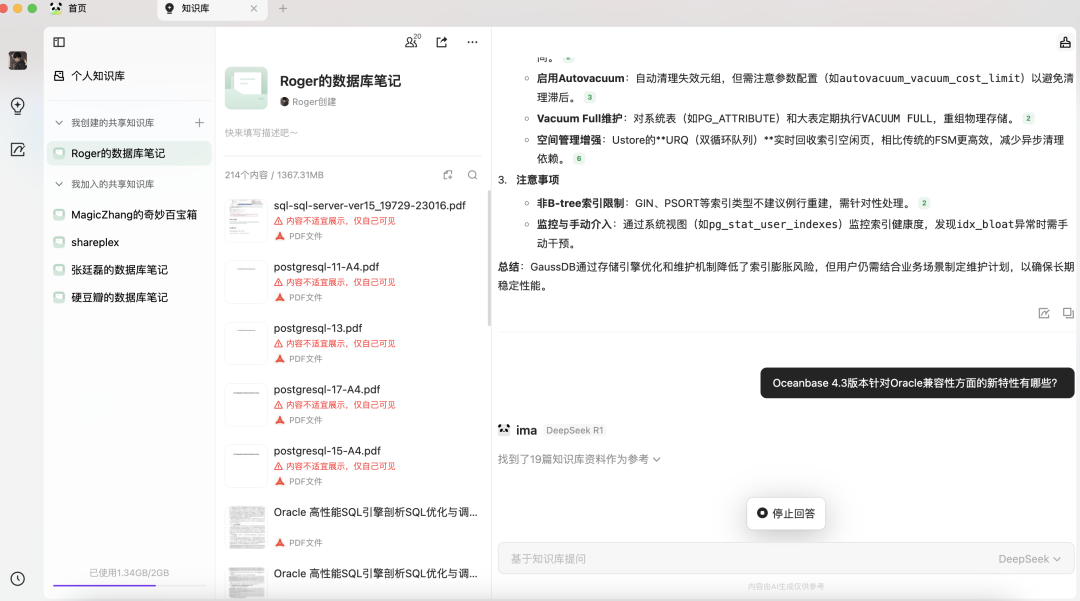
Task: Open postgresql-15-A4.pdf
Action: 326,450
